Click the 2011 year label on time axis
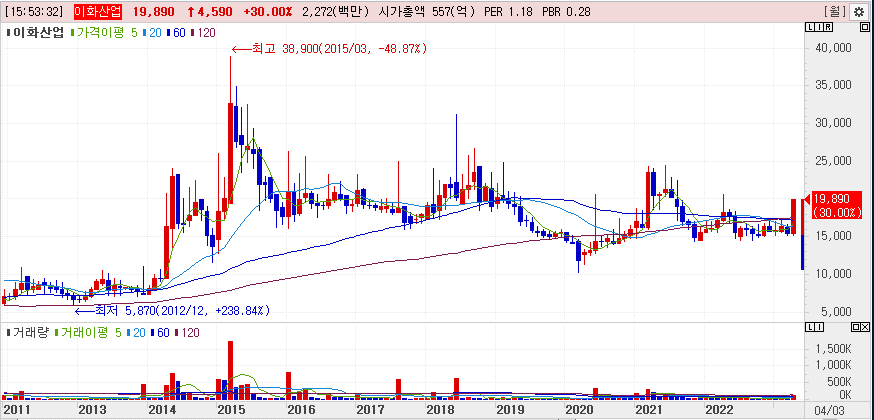This screenshot has width=874, height=420. 16,409
